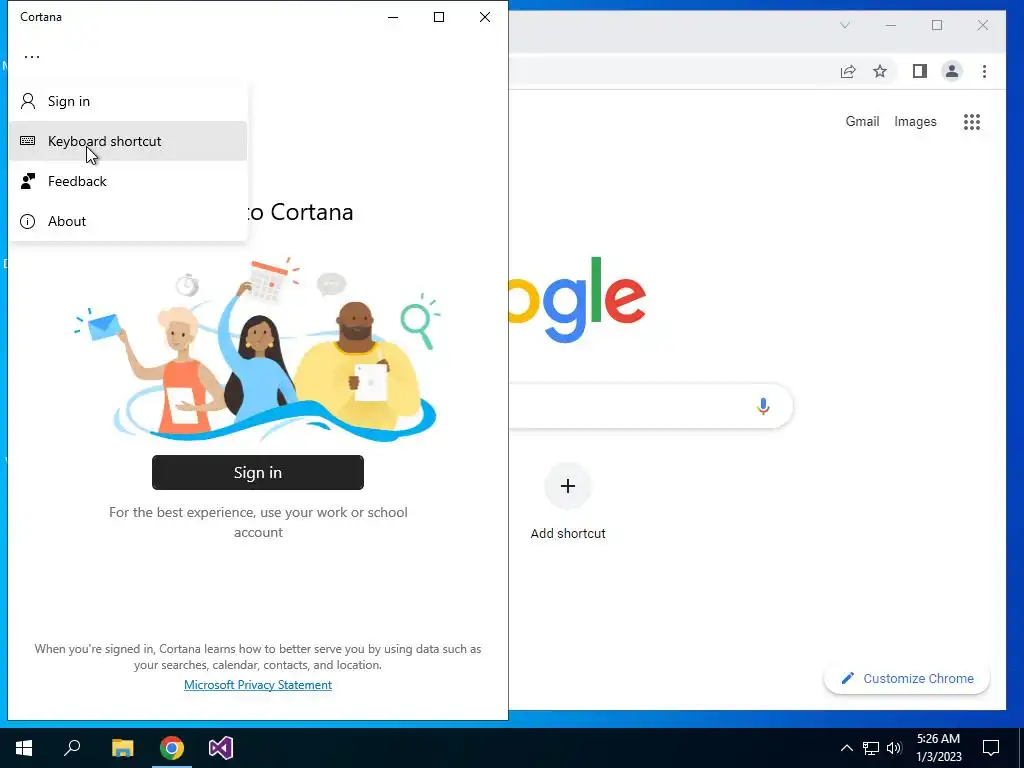This screenshot has width=1024, height=768.
Task: Start voice search with microphone icon
Action: (763, 406)
